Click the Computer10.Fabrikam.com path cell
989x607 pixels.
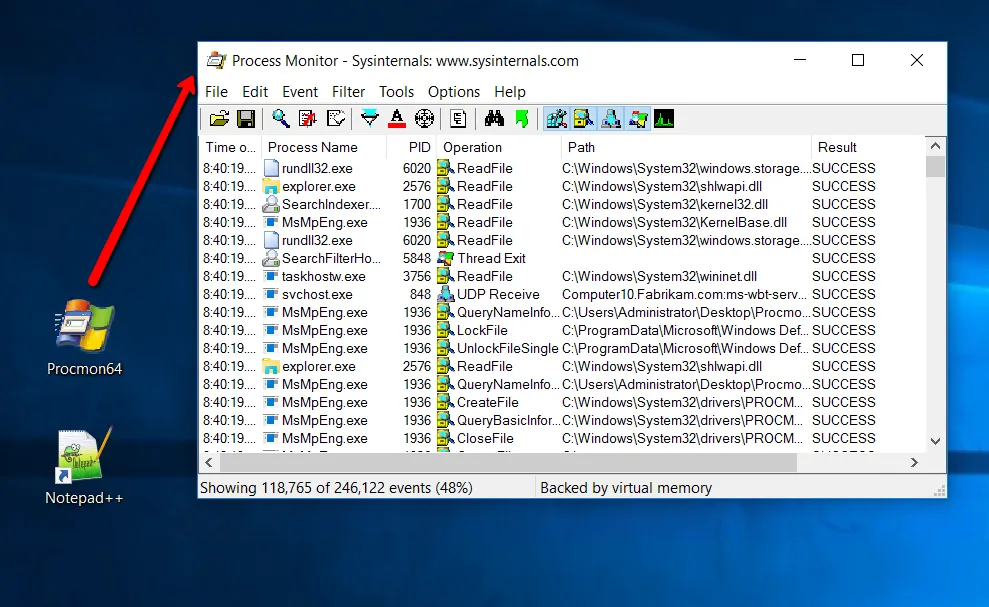[684, 295]
